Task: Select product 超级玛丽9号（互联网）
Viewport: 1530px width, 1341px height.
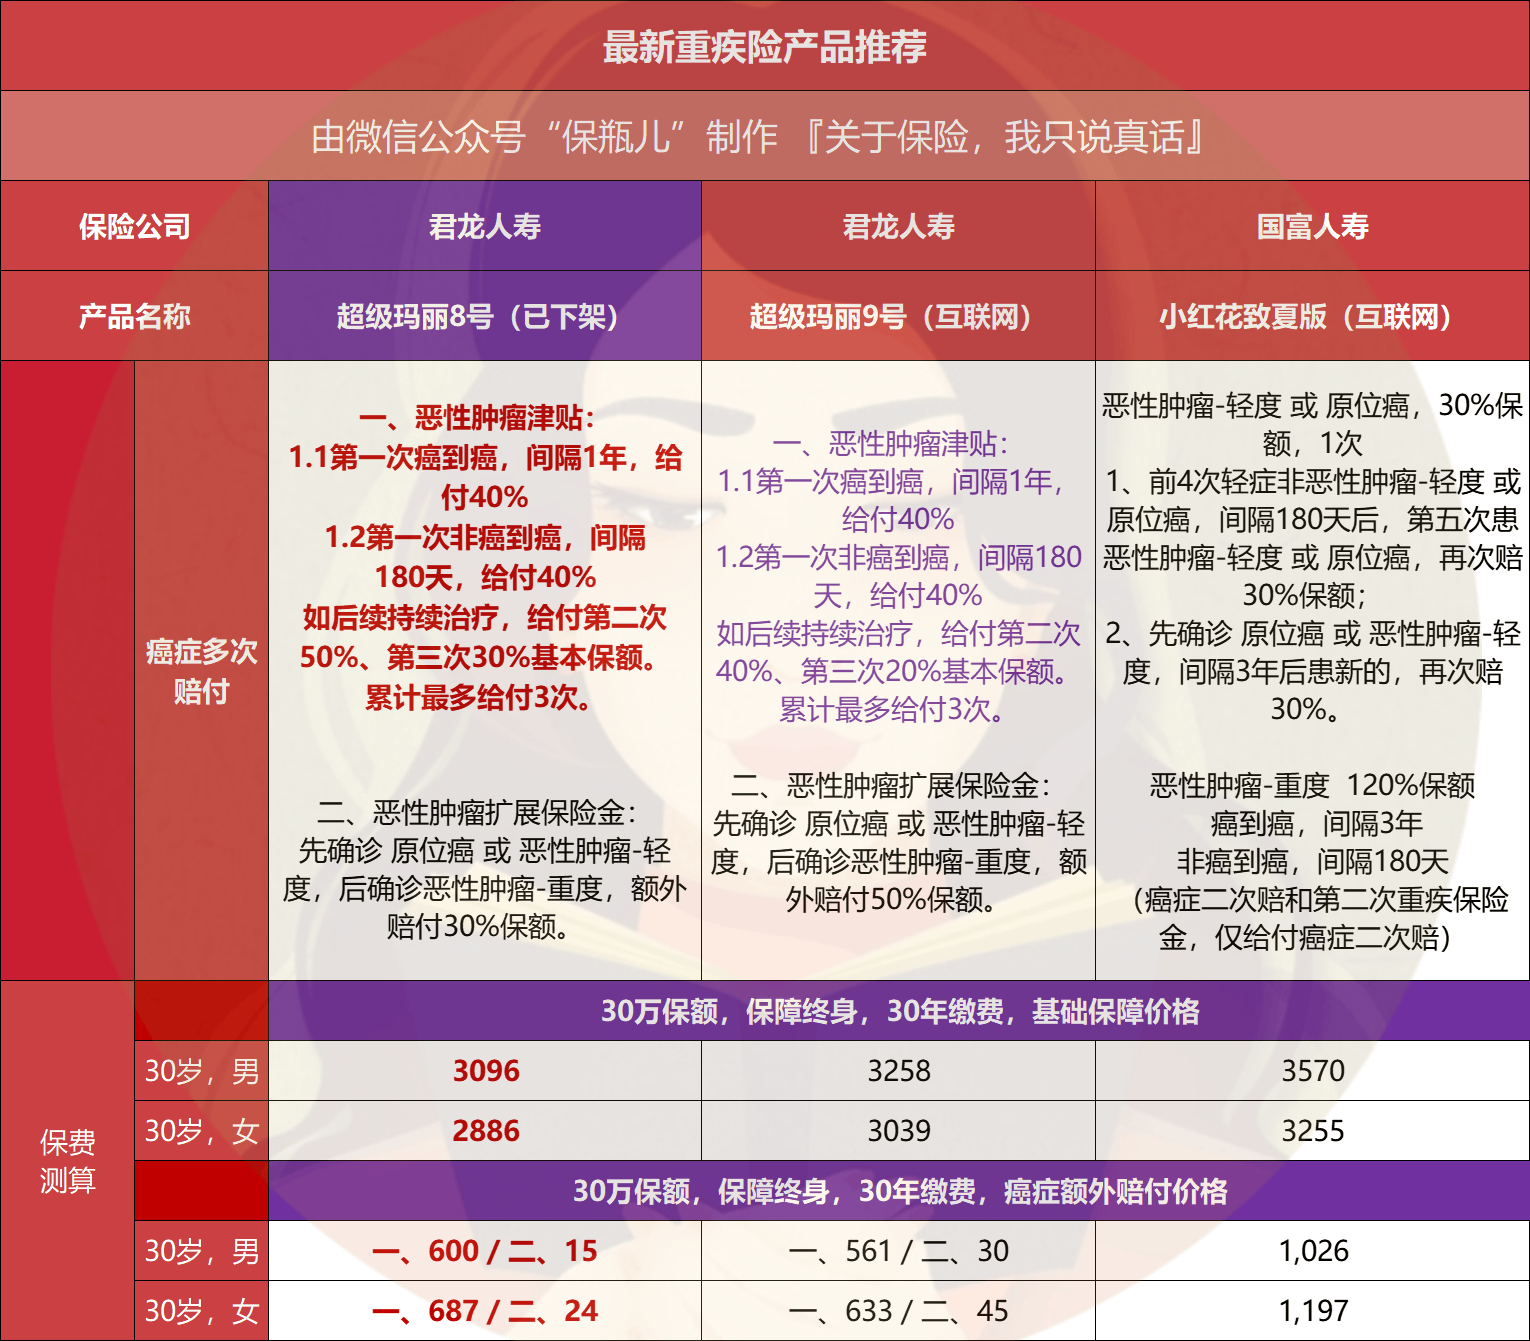Action: [x=899, y=317]
